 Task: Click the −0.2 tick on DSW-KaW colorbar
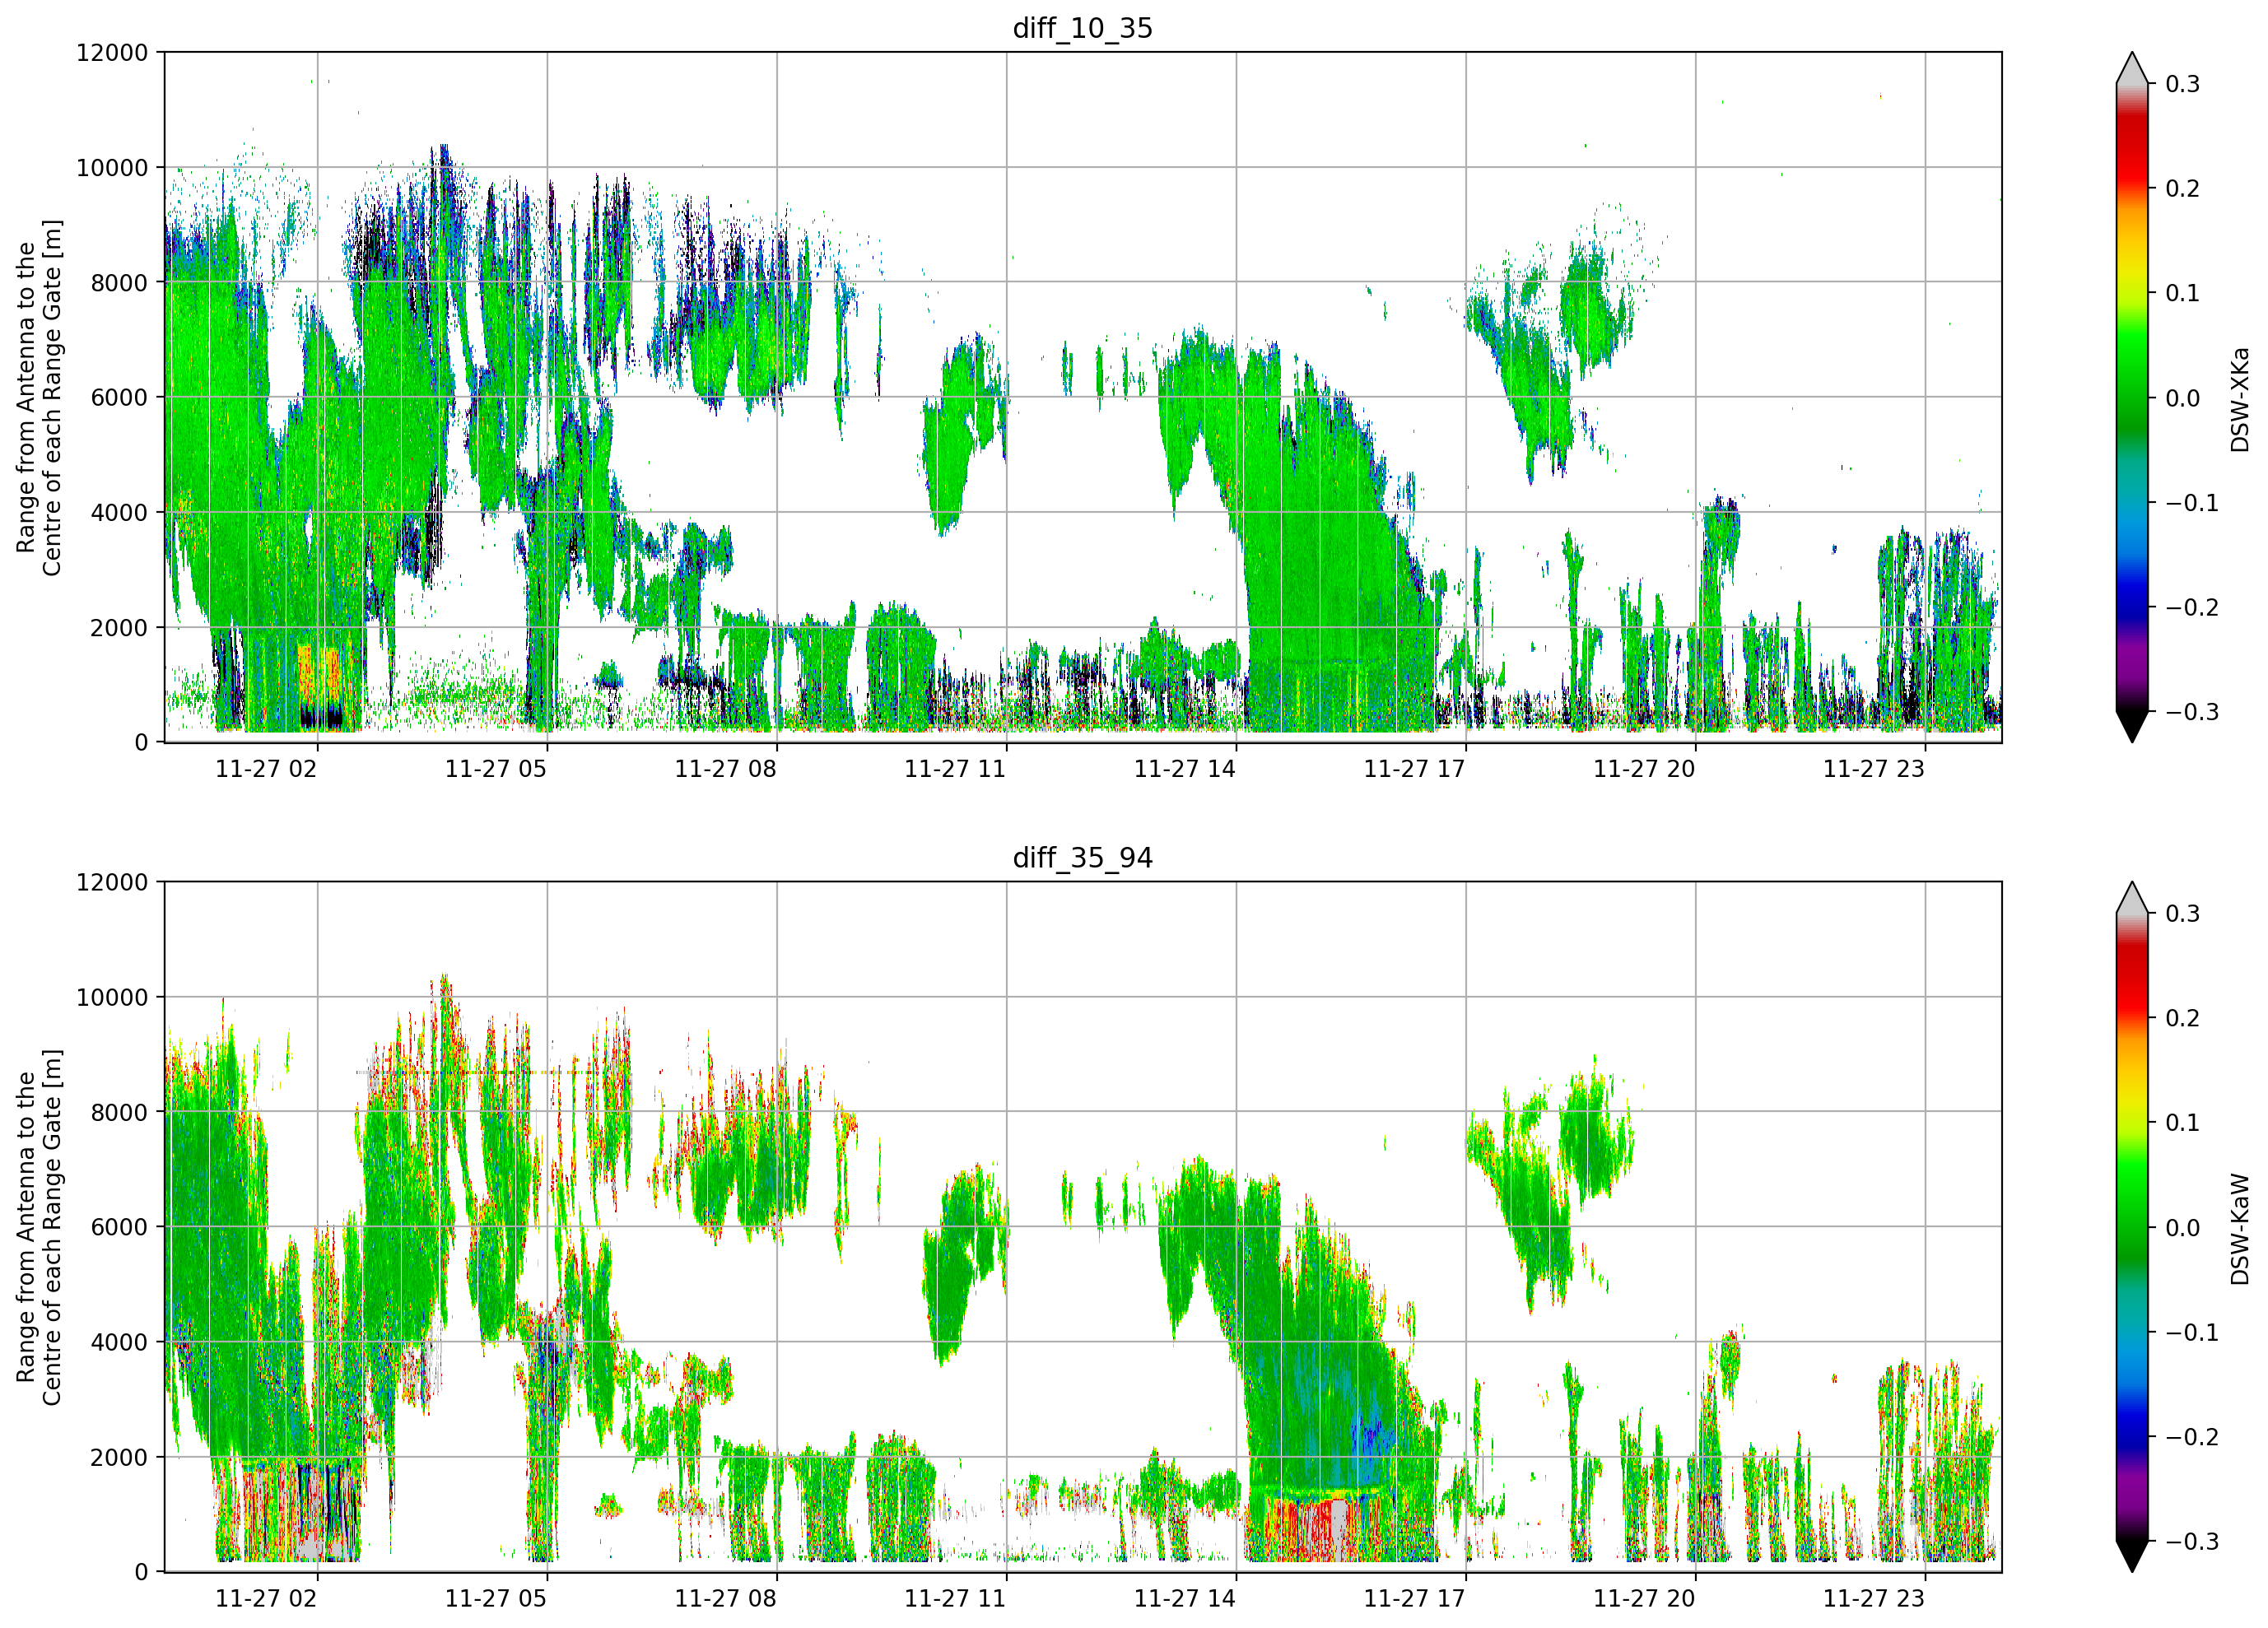[2192, 1437]
